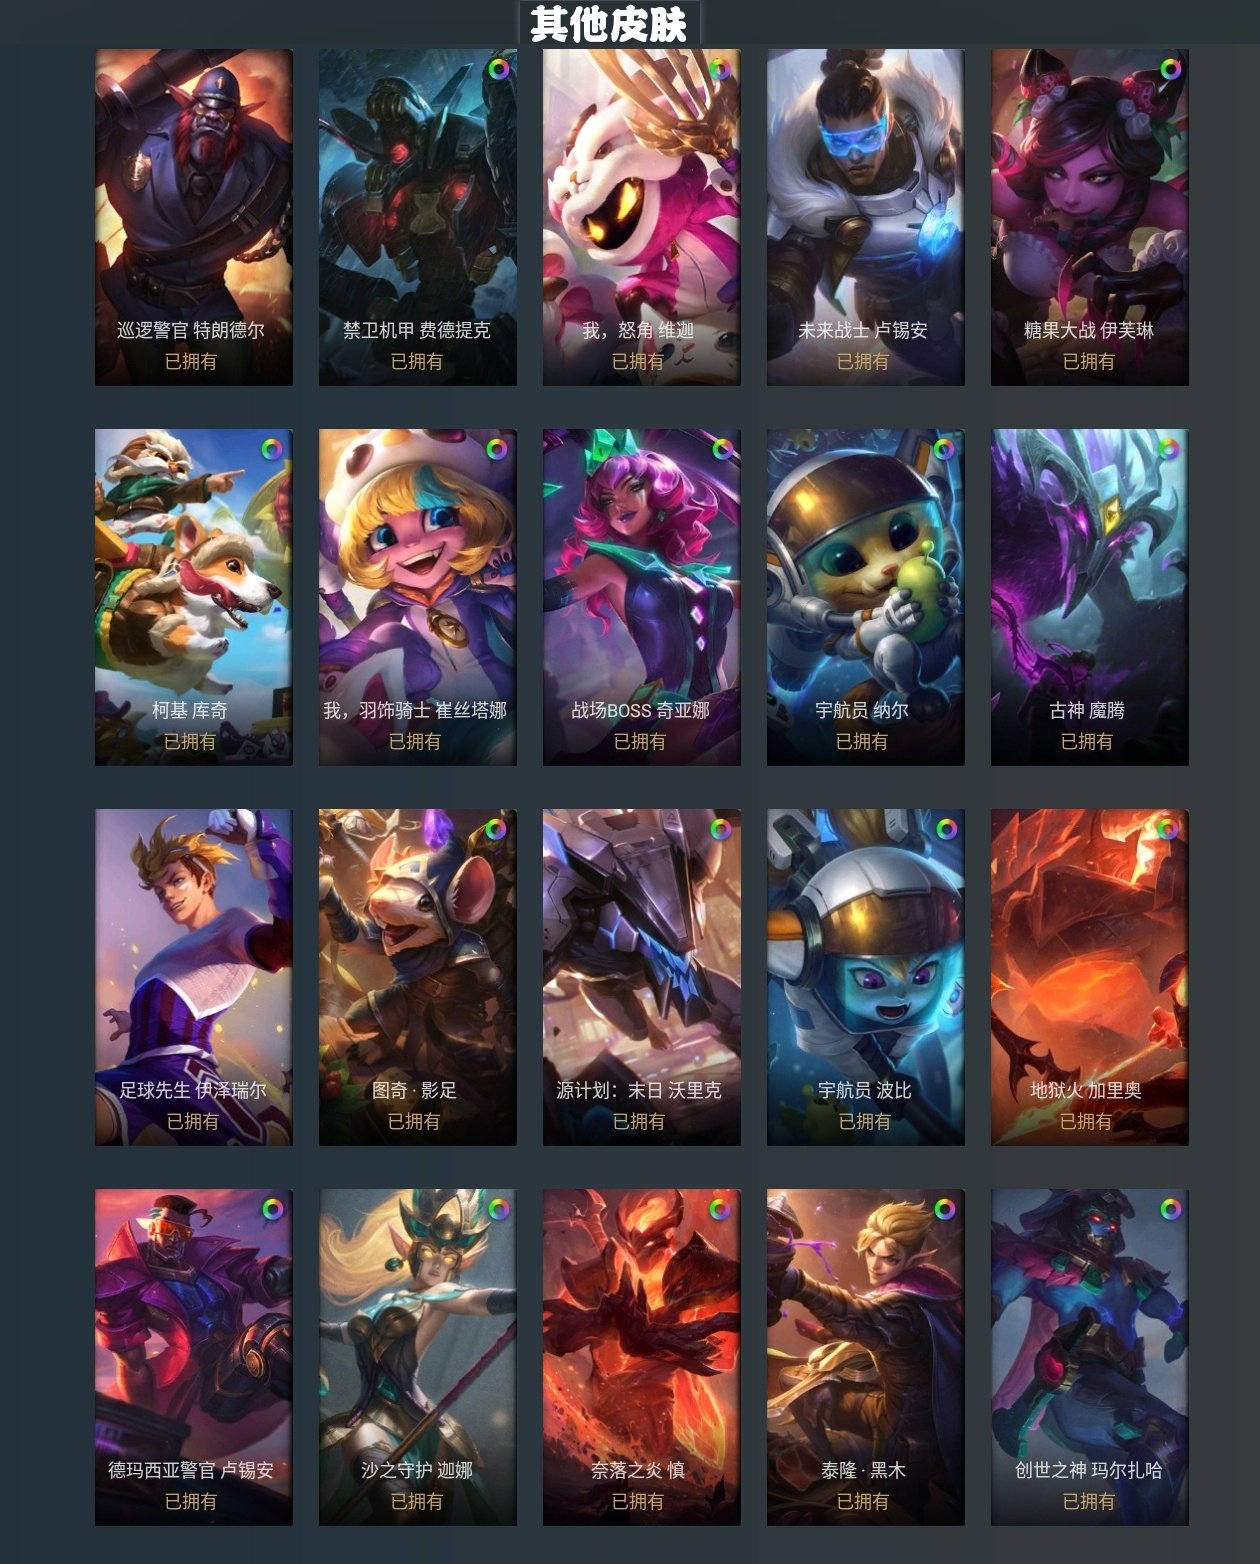Click chroma wheel icon on 禁卫机甲 费德提克 card
This screenshot has height=1564, width=1260.
(498, 69)
